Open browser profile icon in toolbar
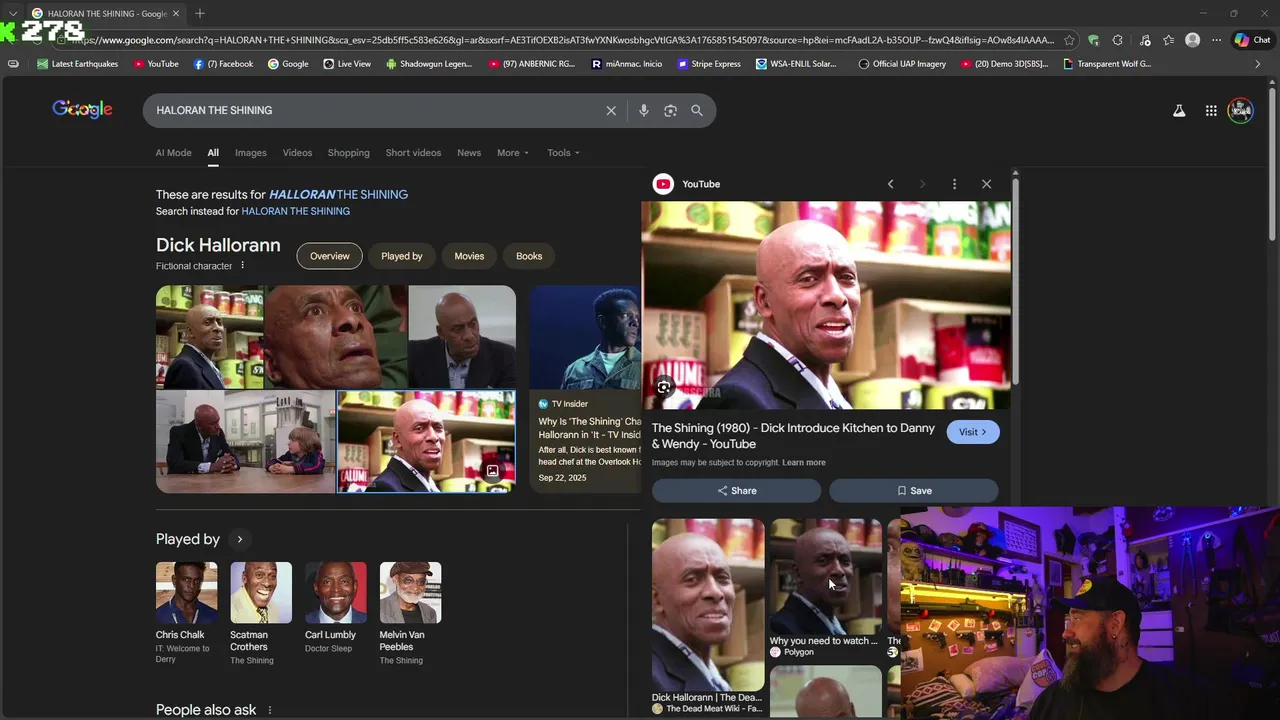 click(x=1192, y=40)
